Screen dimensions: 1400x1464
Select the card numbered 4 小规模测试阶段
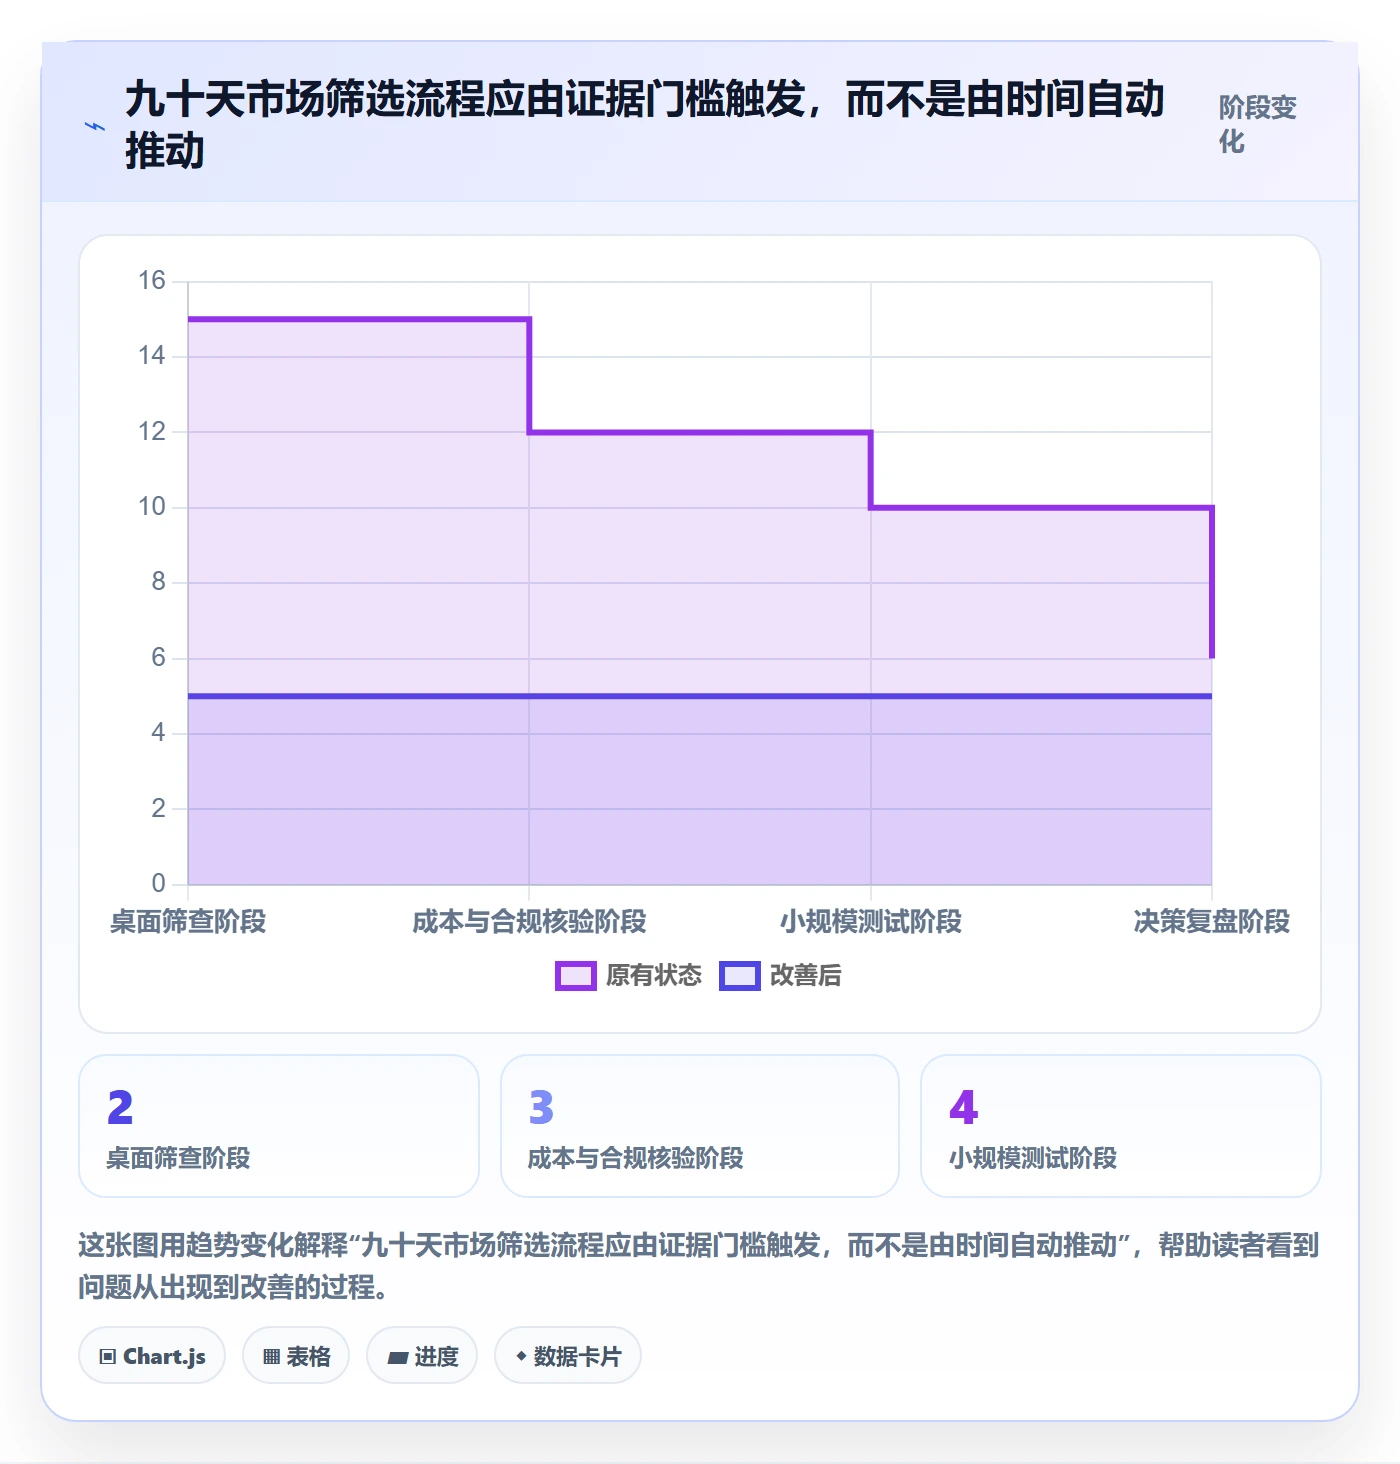(x=1121, y=1126)
